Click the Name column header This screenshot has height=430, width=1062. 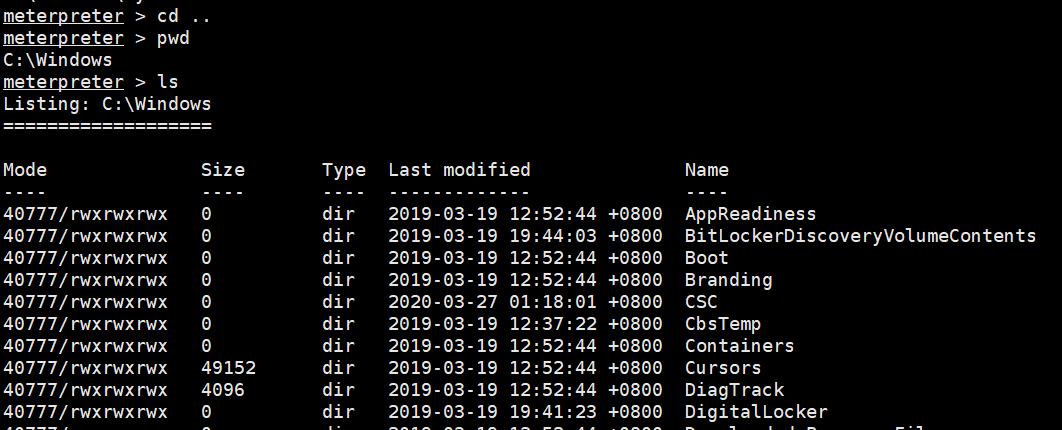(706, 170)
